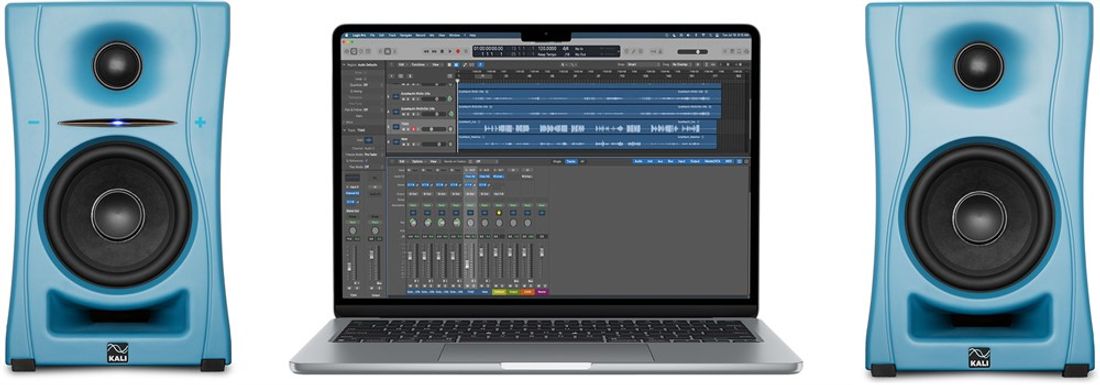The image size is (1100, 385).
Task: Click the Fast Forward transport button
Action: (x=434, y=51)
